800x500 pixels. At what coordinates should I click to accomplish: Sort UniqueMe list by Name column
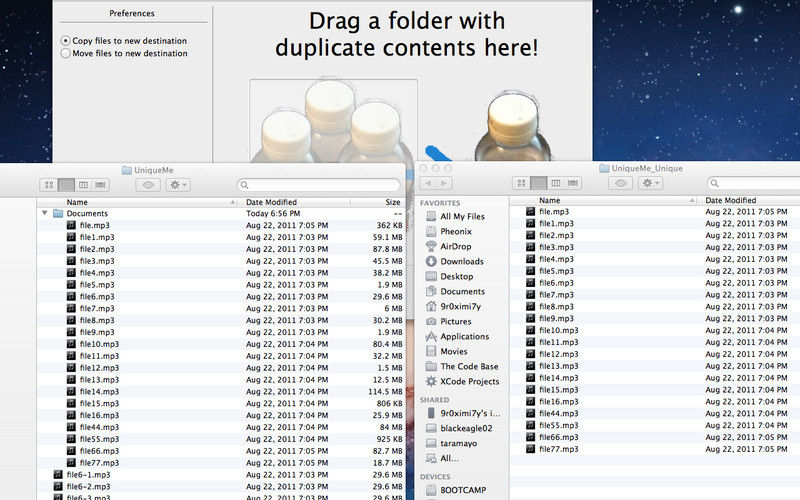tap(138, 202)
